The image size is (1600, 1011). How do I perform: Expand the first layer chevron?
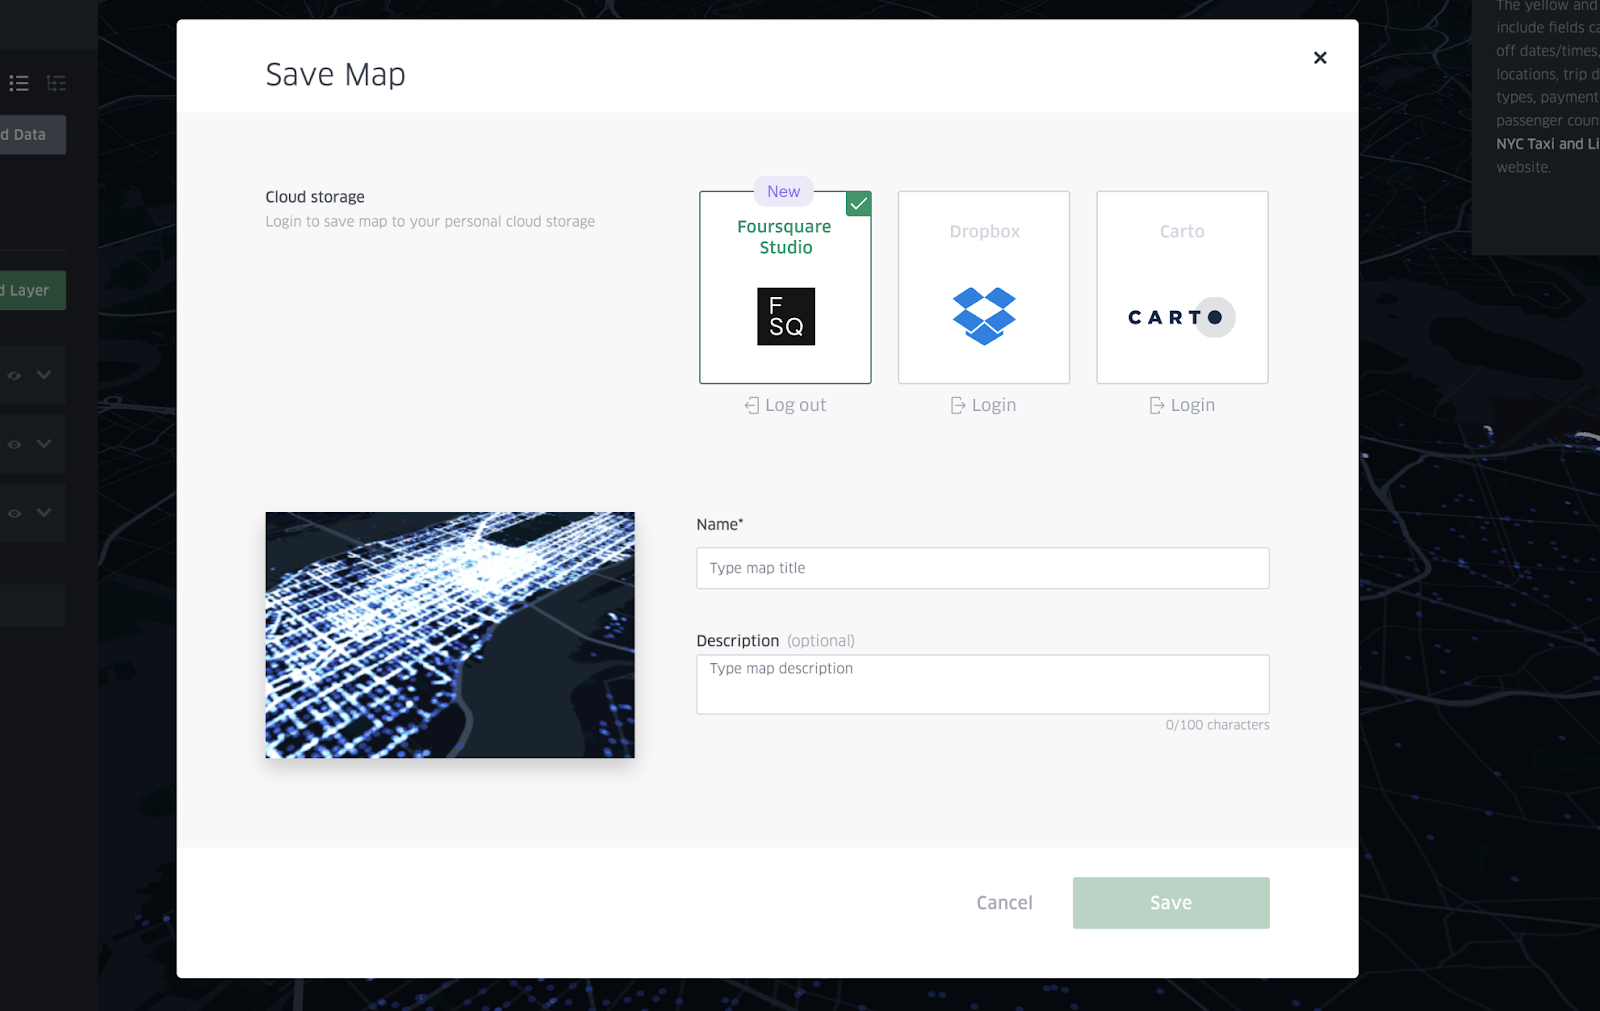[44, 374]
